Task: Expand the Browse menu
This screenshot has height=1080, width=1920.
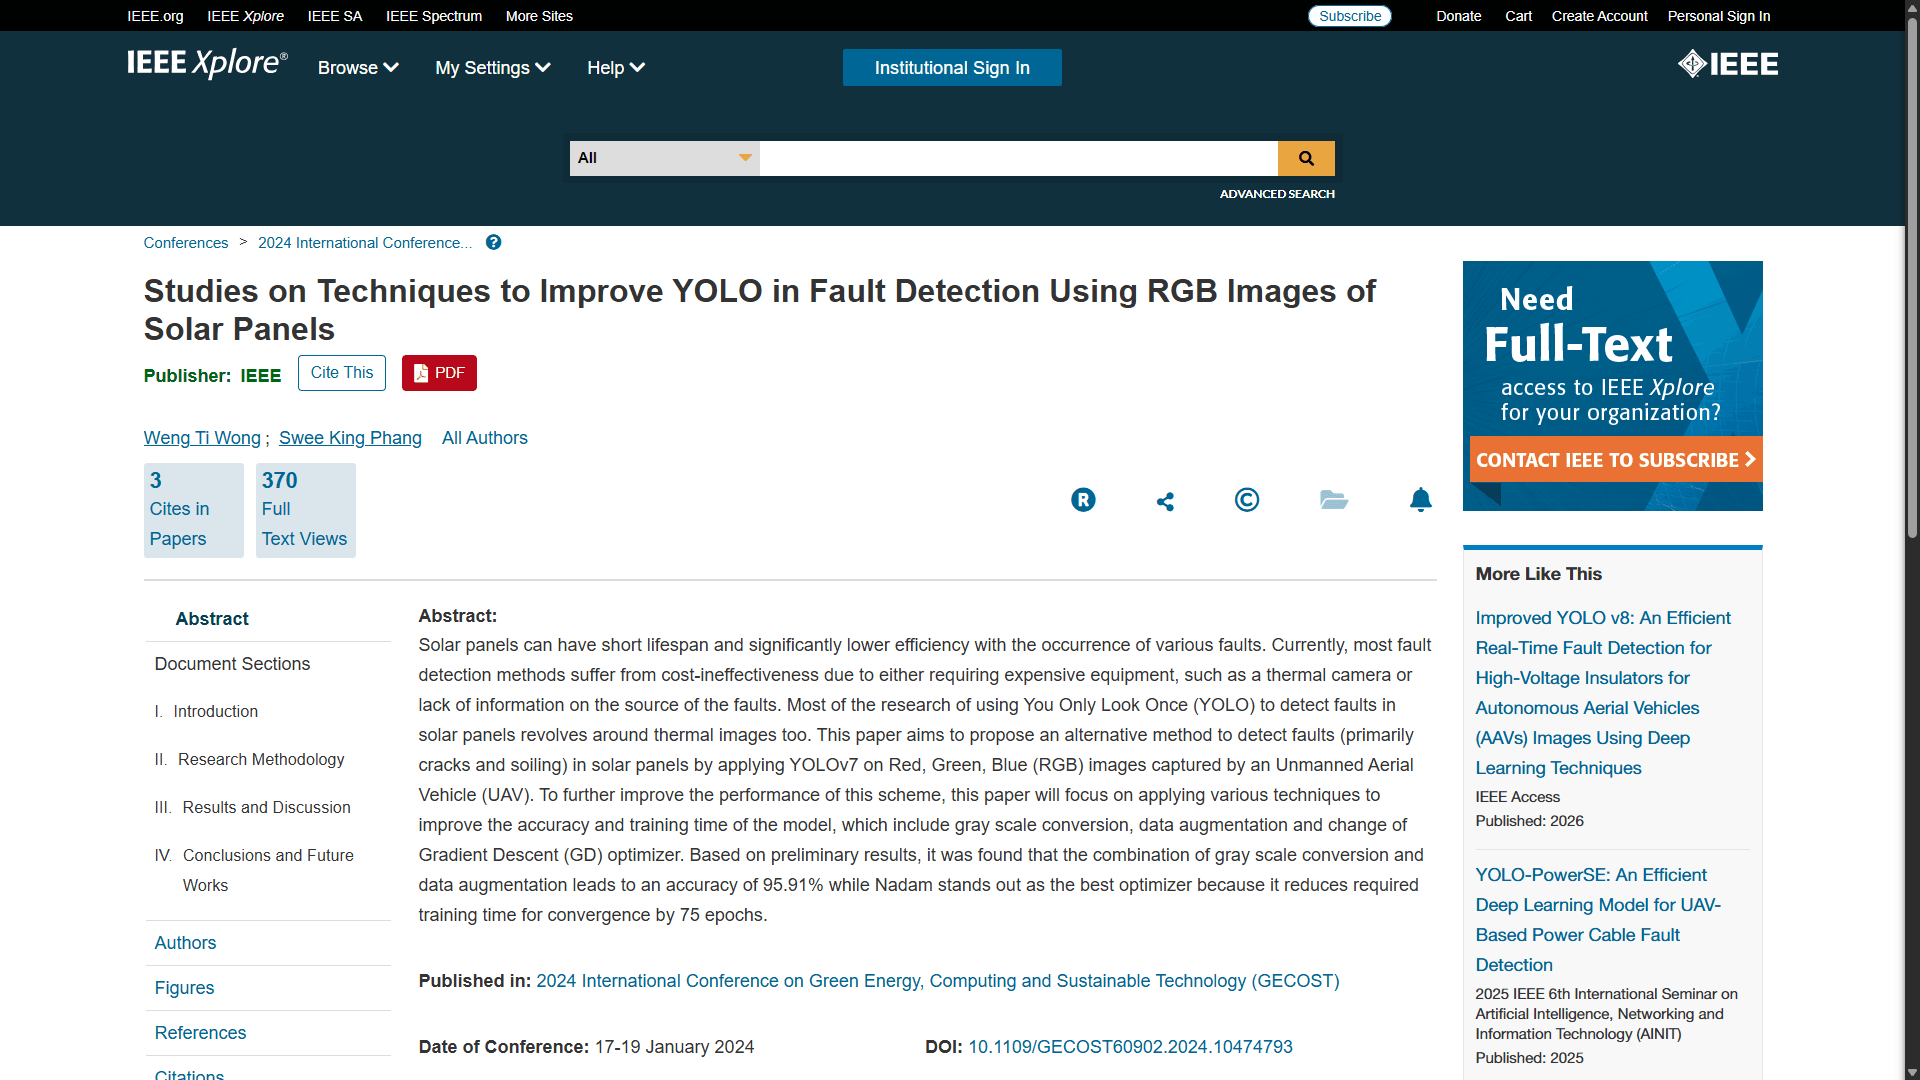Action: [358, 68]
